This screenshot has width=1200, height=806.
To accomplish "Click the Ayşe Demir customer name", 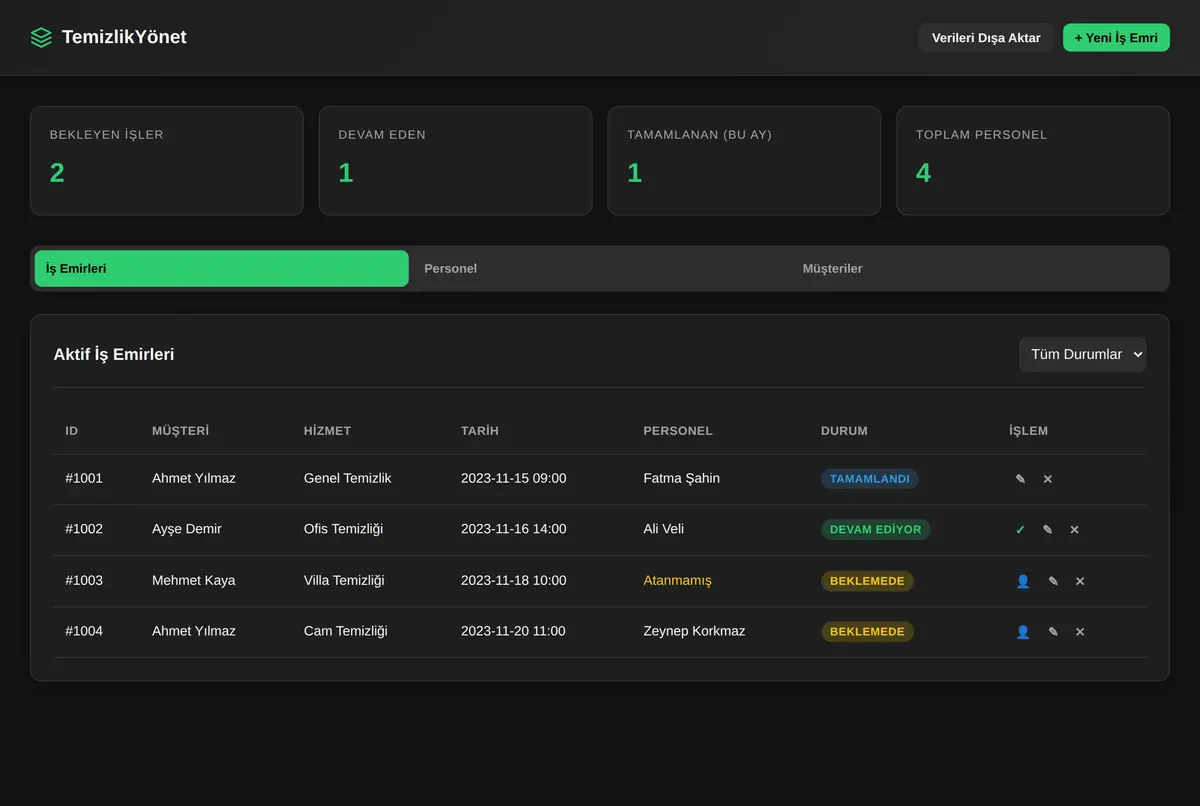I will (187, 529).
